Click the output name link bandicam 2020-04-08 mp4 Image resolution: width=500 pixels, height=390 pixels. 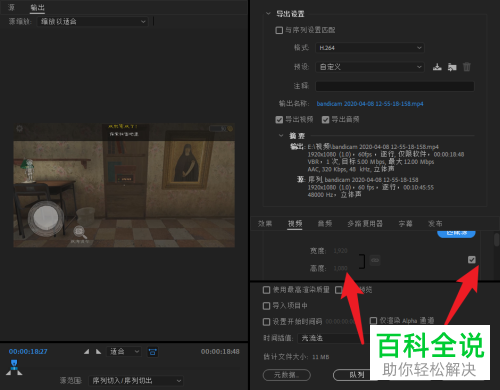370,104
